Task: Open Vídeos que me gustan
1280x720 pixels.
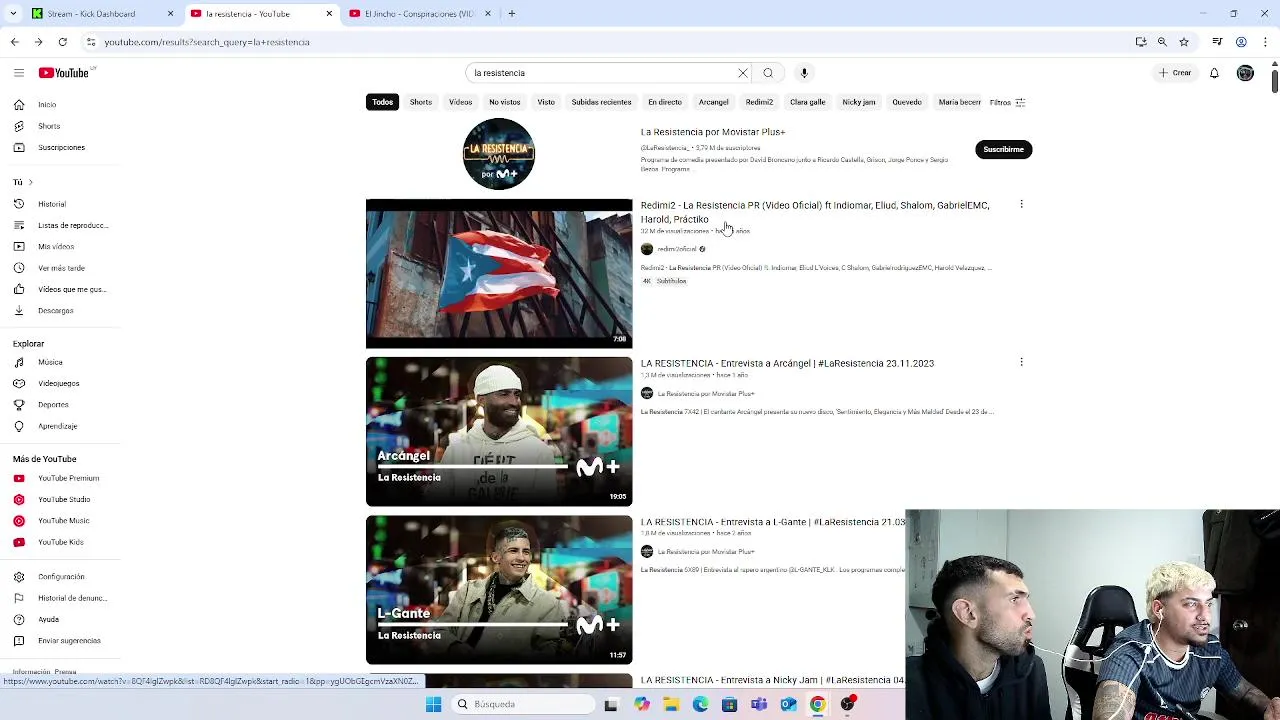Action: [x=71, y=289]
